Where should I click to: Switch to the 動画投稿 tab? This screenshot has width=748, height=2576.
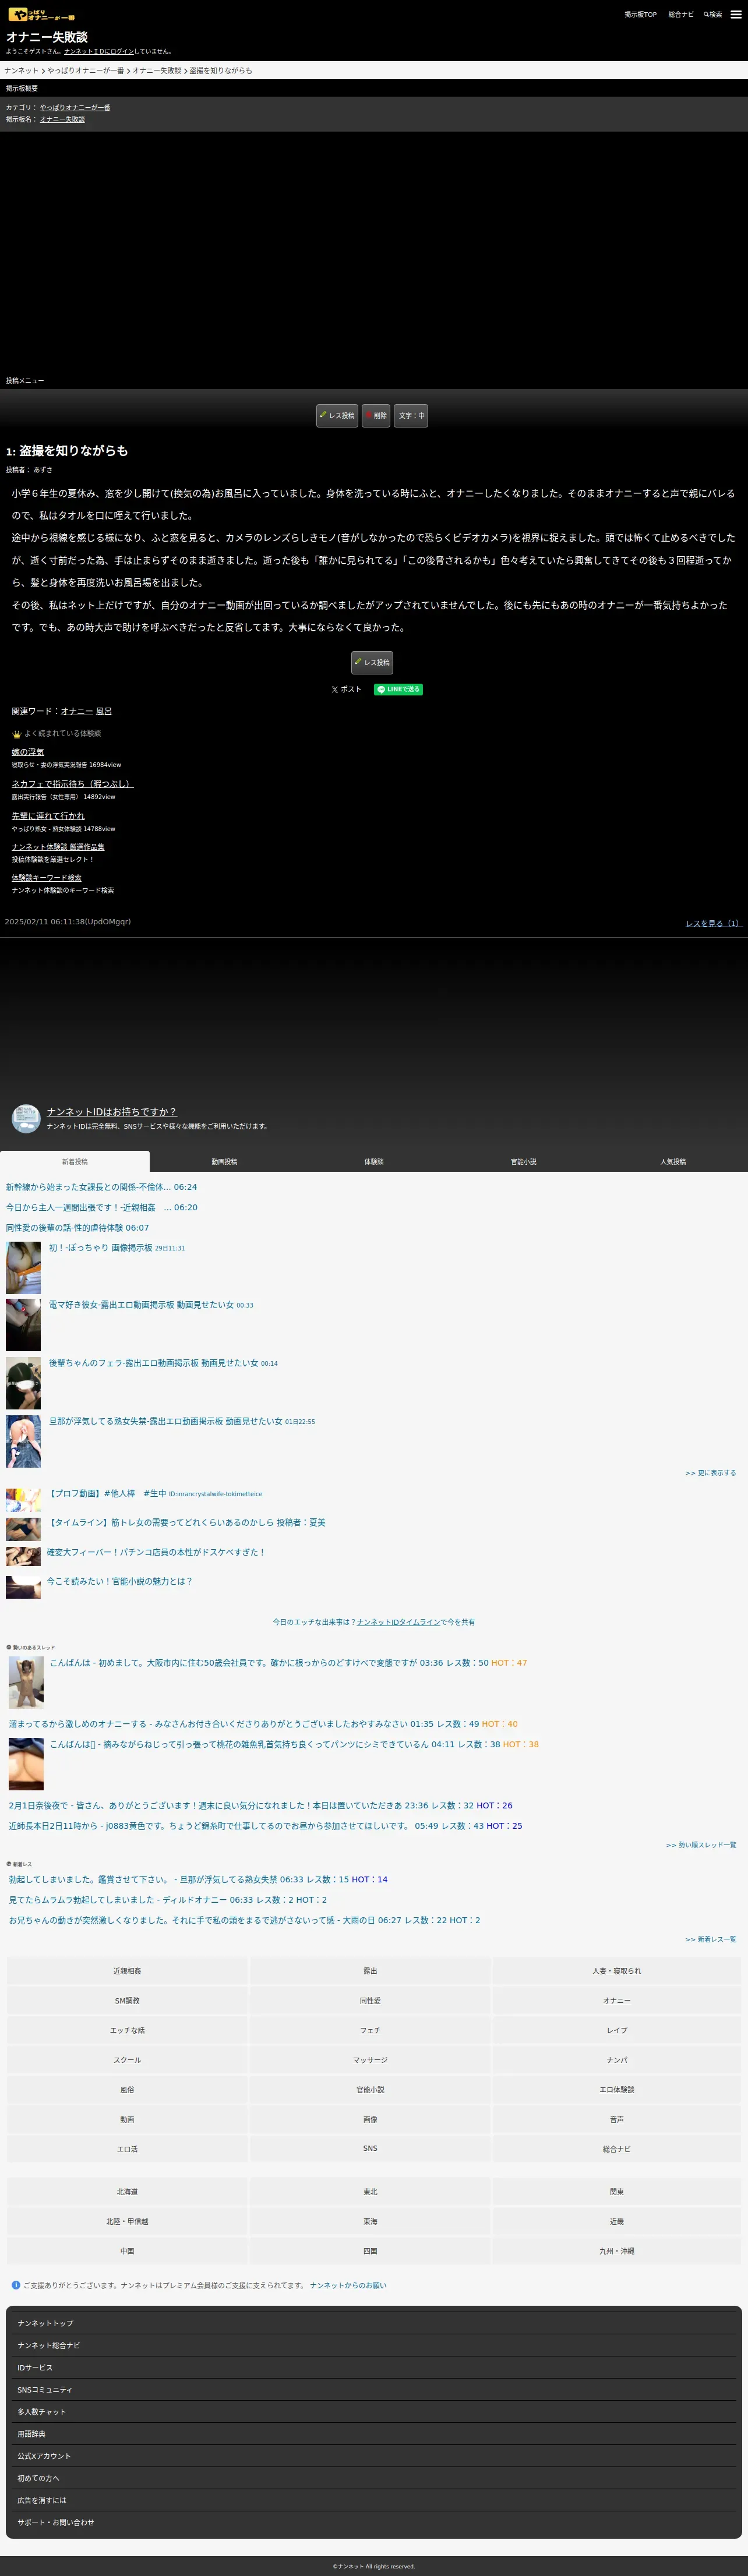pos(224,1161)
